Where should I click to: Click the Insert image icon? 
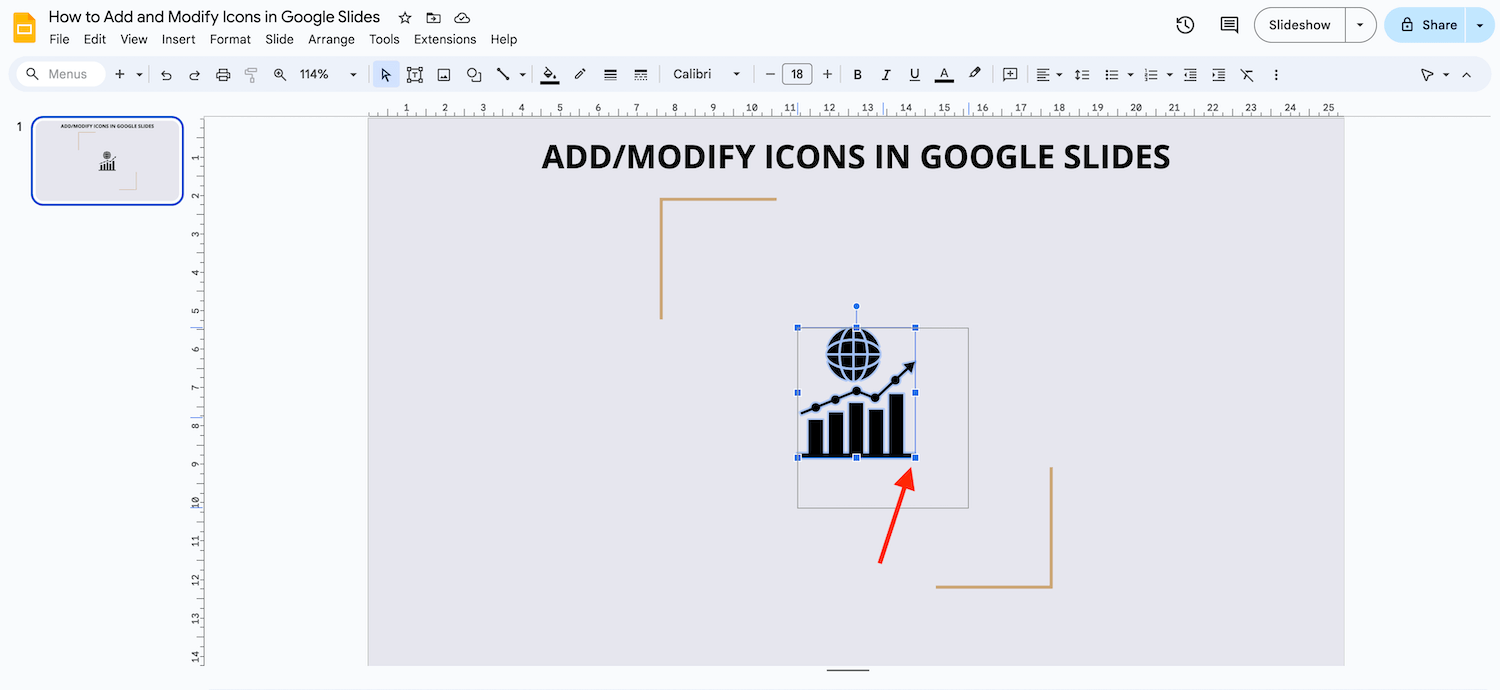coord(444,75)
